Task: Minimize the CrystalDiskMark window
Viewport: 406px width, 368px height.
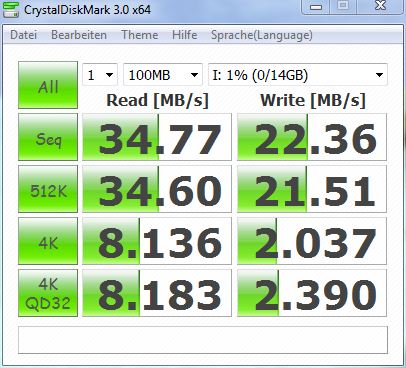Action: coord(316,6)
